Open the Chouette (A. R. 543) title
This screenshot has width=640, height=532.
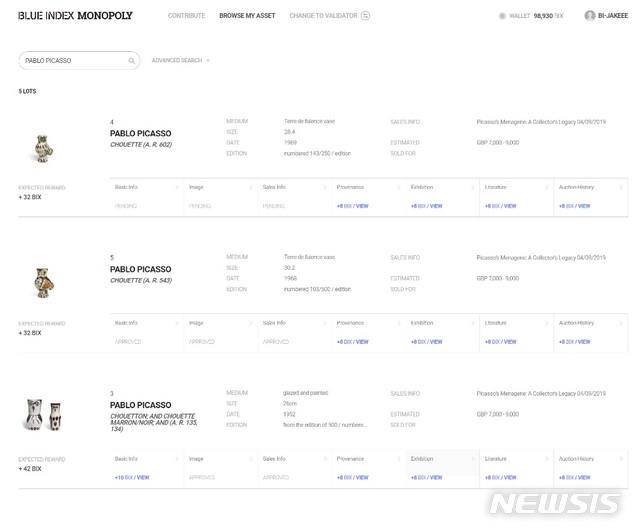(141, 280)
